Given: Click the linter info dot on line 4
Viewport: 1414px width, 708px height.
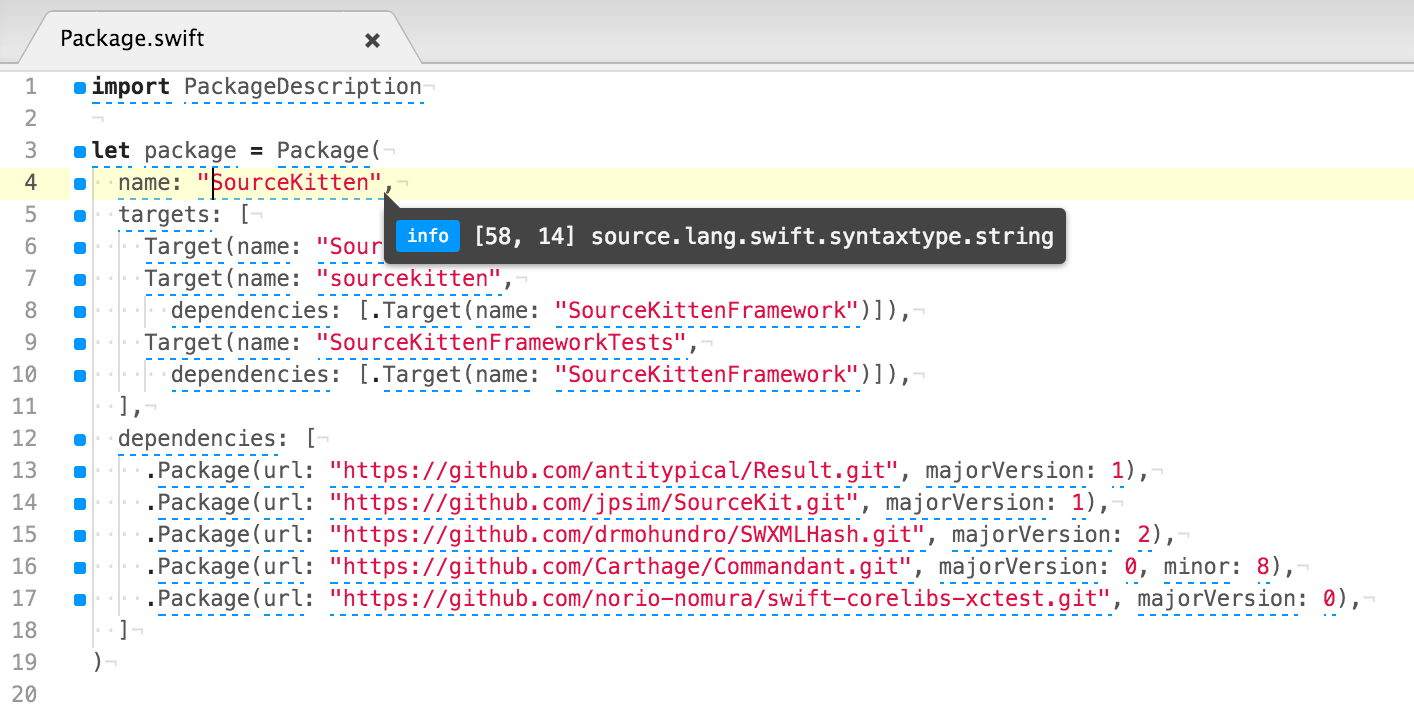Looking at the screenshot, I should click(x=79, y=184).
